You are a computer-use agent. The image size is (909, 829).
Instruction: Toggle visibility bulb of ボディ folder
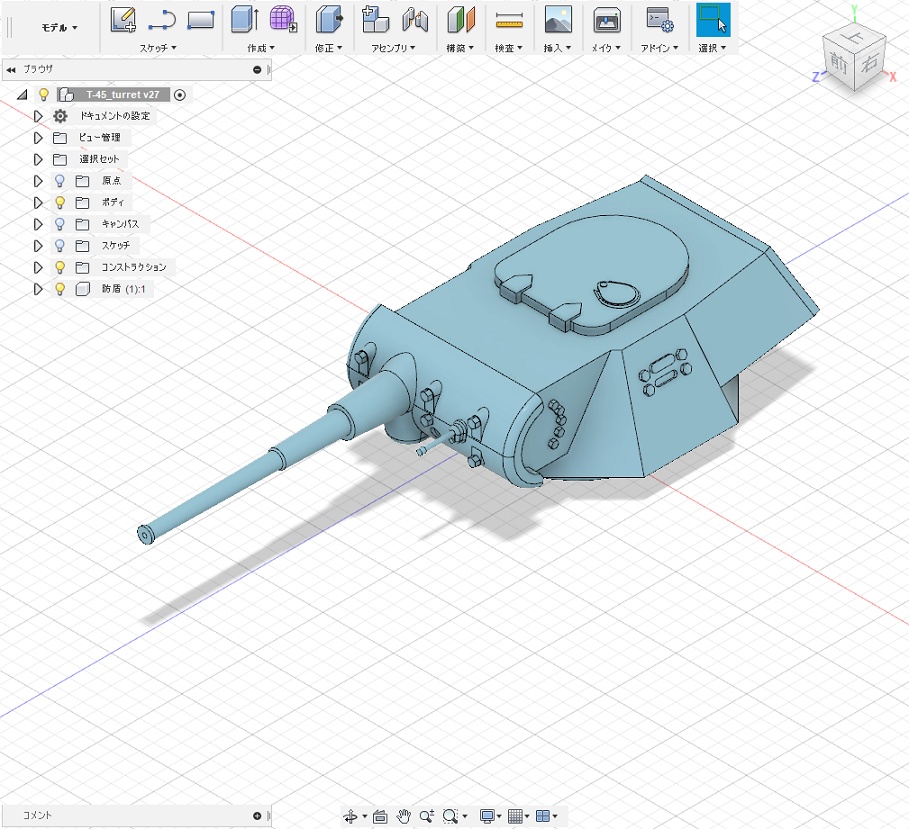point(59,202)
